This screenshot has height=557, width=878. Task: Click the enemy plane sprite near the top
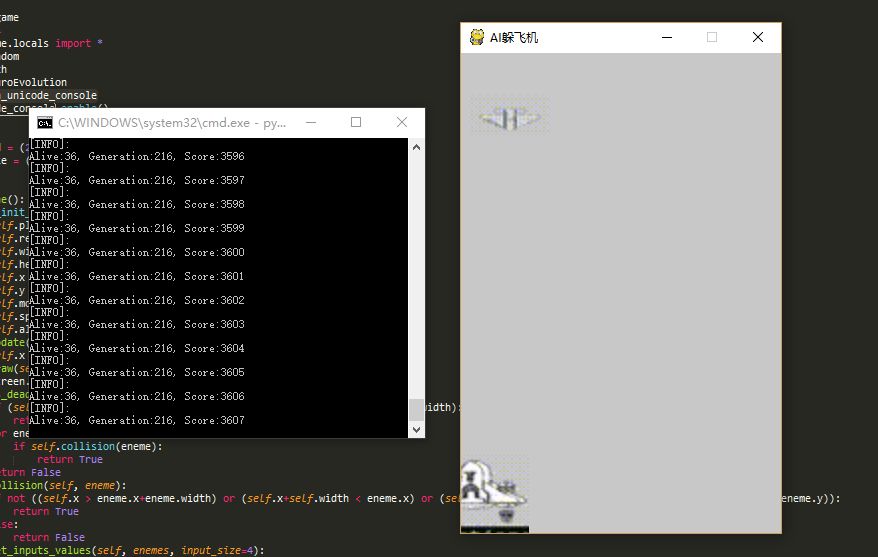coord(509,119)
